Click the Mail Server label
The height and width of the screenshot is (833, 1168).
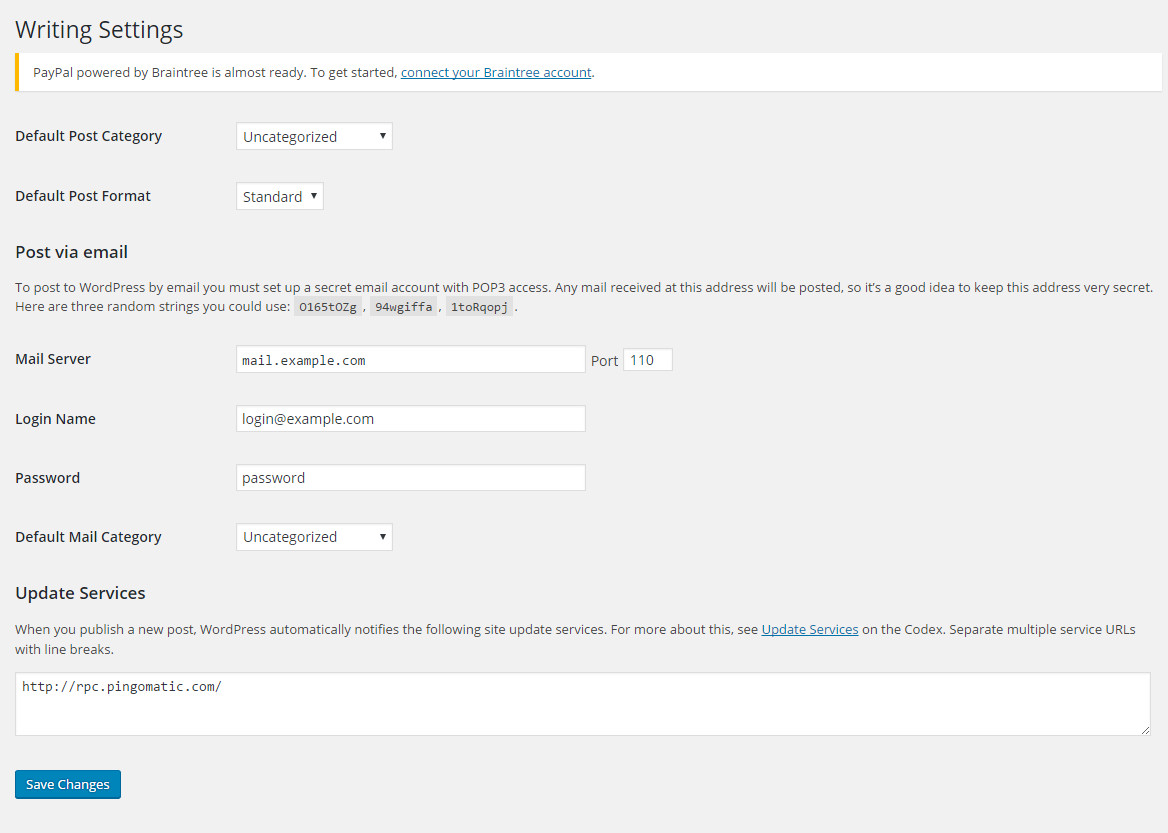click(x=53, y=359)
